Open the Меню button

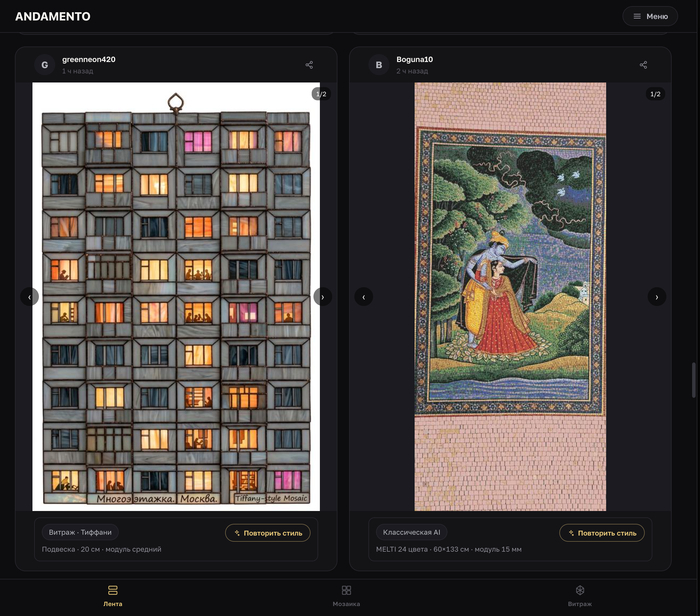[x=650, y=17]
